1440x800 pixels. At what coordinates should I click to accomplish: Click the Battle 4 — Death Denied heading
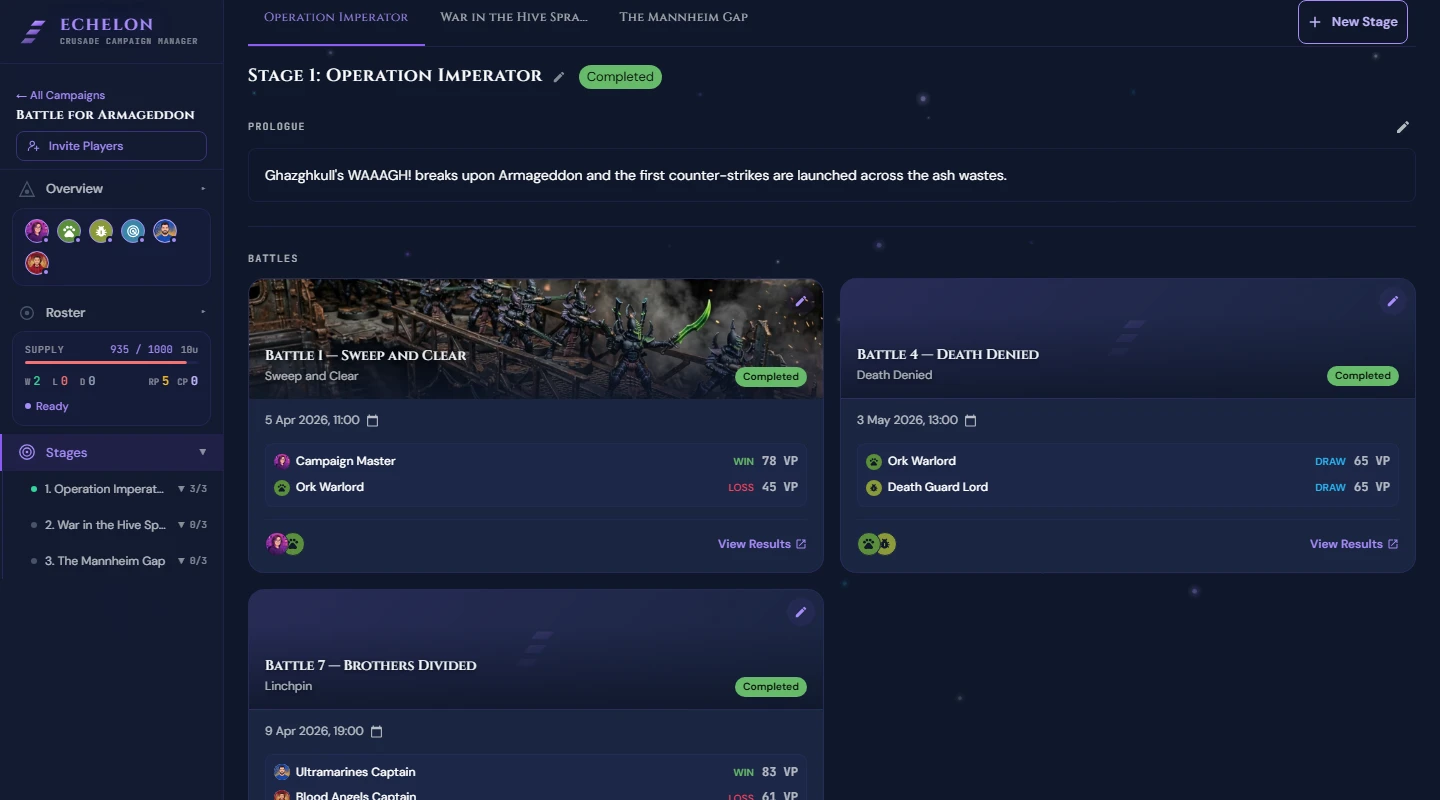coord(948,354)
